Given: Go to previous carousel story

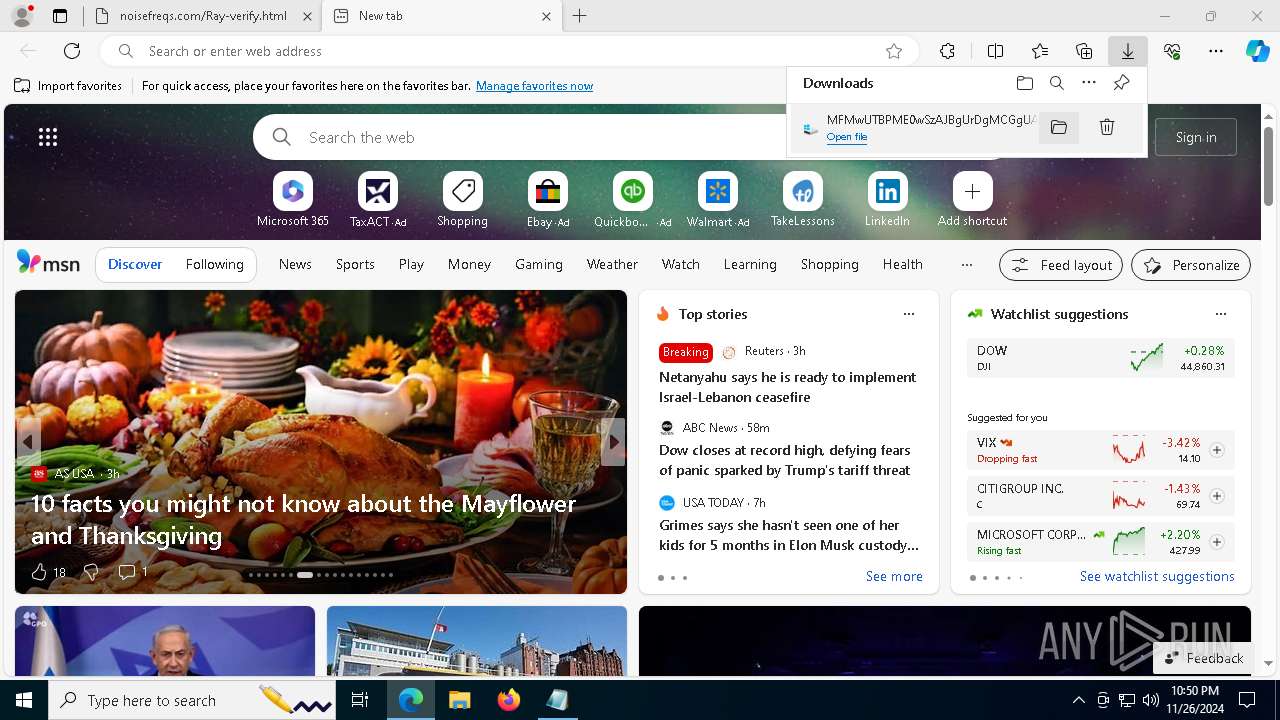Looking at the screenshot, I should pyautogui.click(x=28, y=441).
